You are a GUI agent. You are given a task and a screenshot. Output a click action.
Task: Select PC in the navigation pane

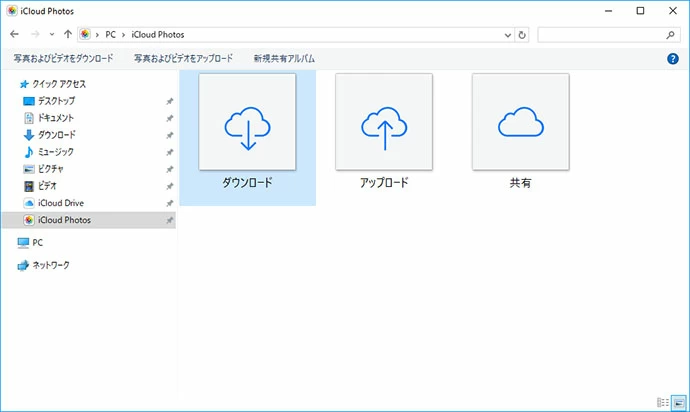point(37,242)
